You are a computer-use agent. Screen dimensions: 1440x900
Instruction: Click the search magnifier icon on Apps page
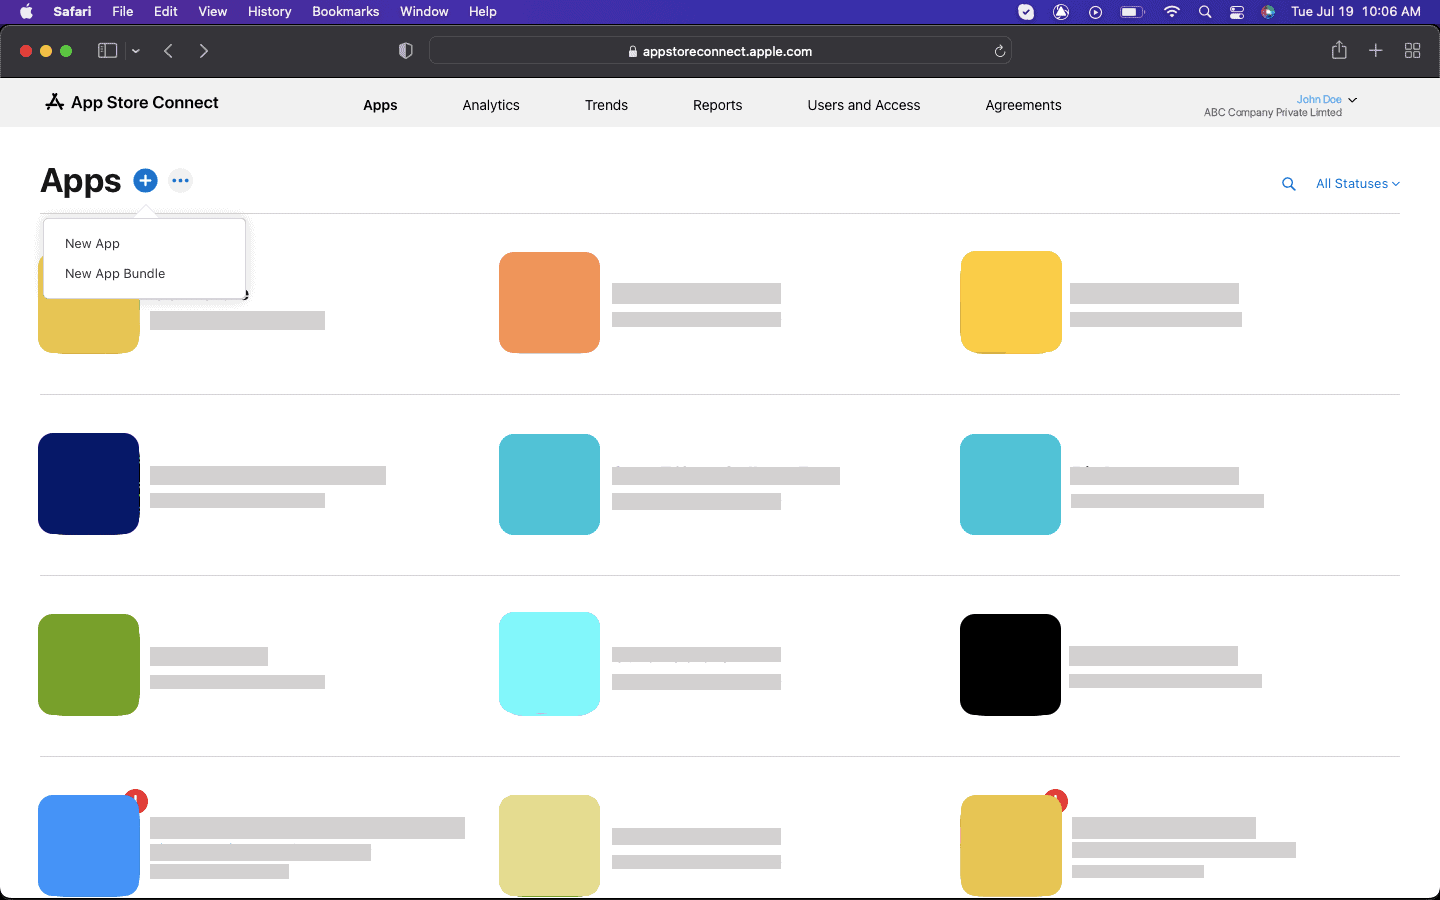(x=1289, y=184)
